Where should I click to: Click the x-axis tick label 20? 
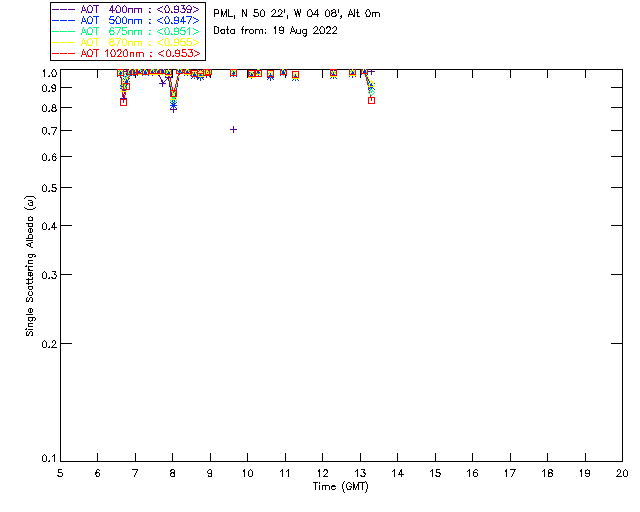[x=622, y=473]
